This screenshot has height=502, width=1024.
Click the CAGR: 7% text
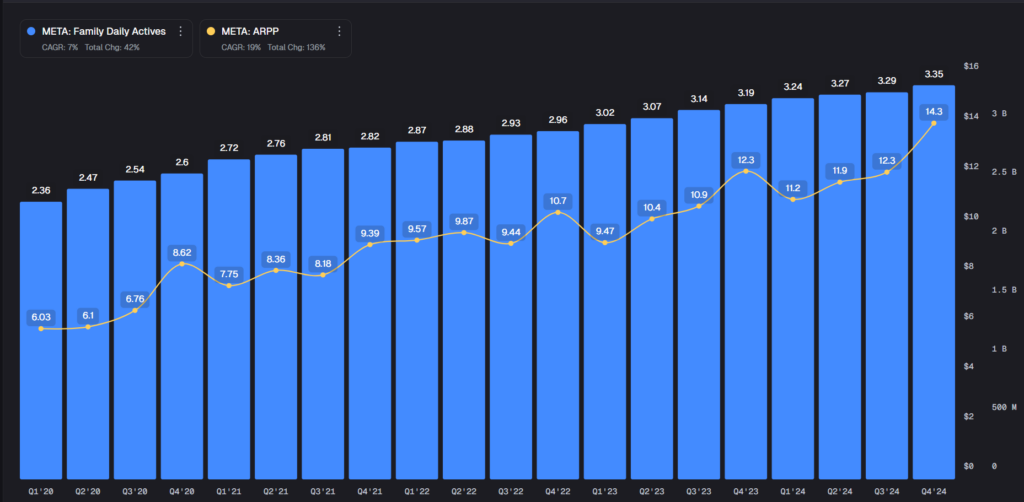click(61, 48)
